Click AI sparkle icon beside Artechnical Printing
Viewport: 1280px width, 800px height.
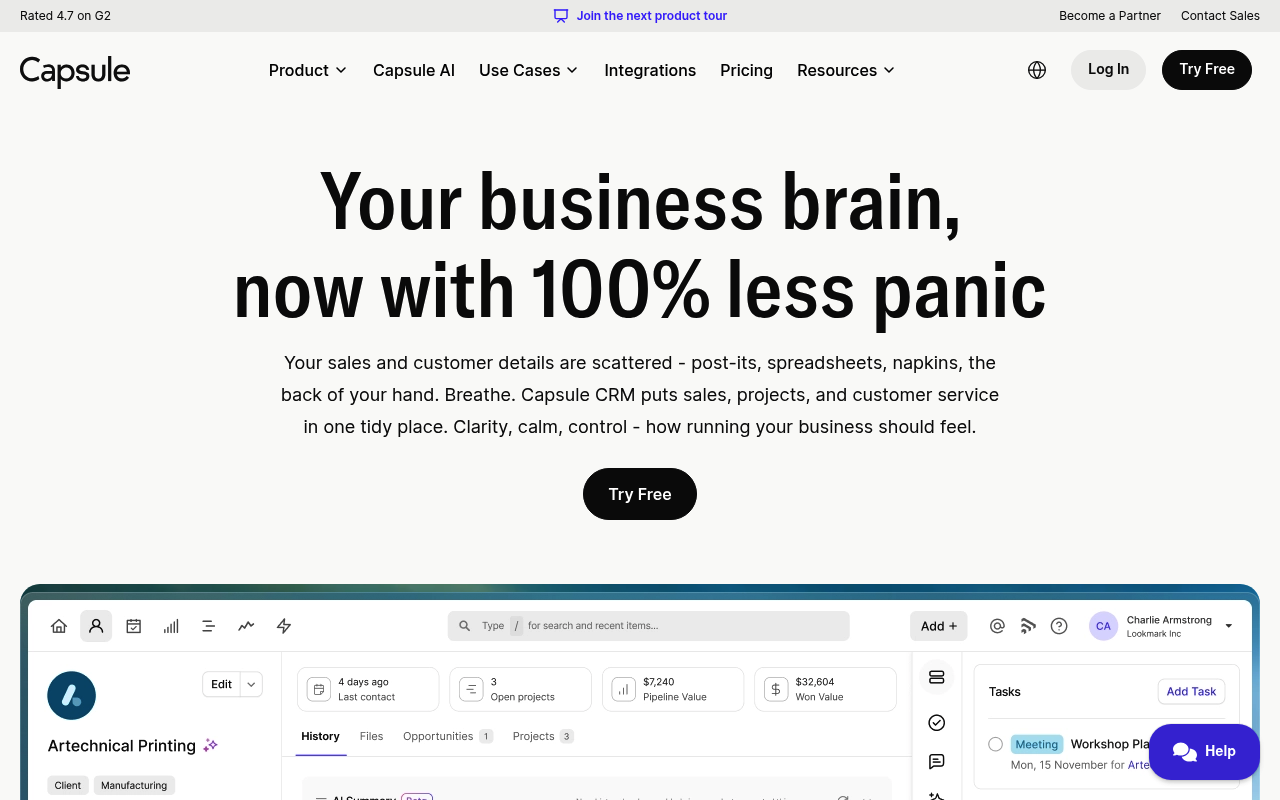click(x=210, y=745)
